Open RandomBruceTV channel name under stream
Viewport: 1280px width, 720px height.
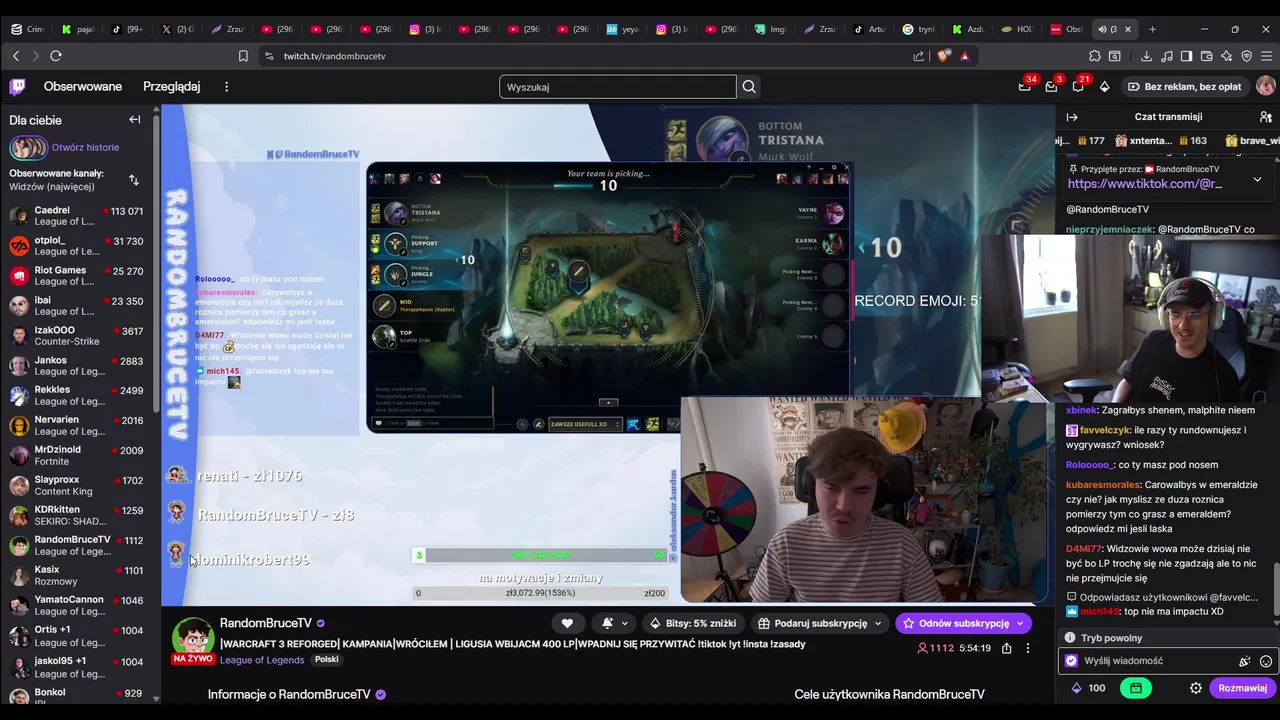(266, 623)
